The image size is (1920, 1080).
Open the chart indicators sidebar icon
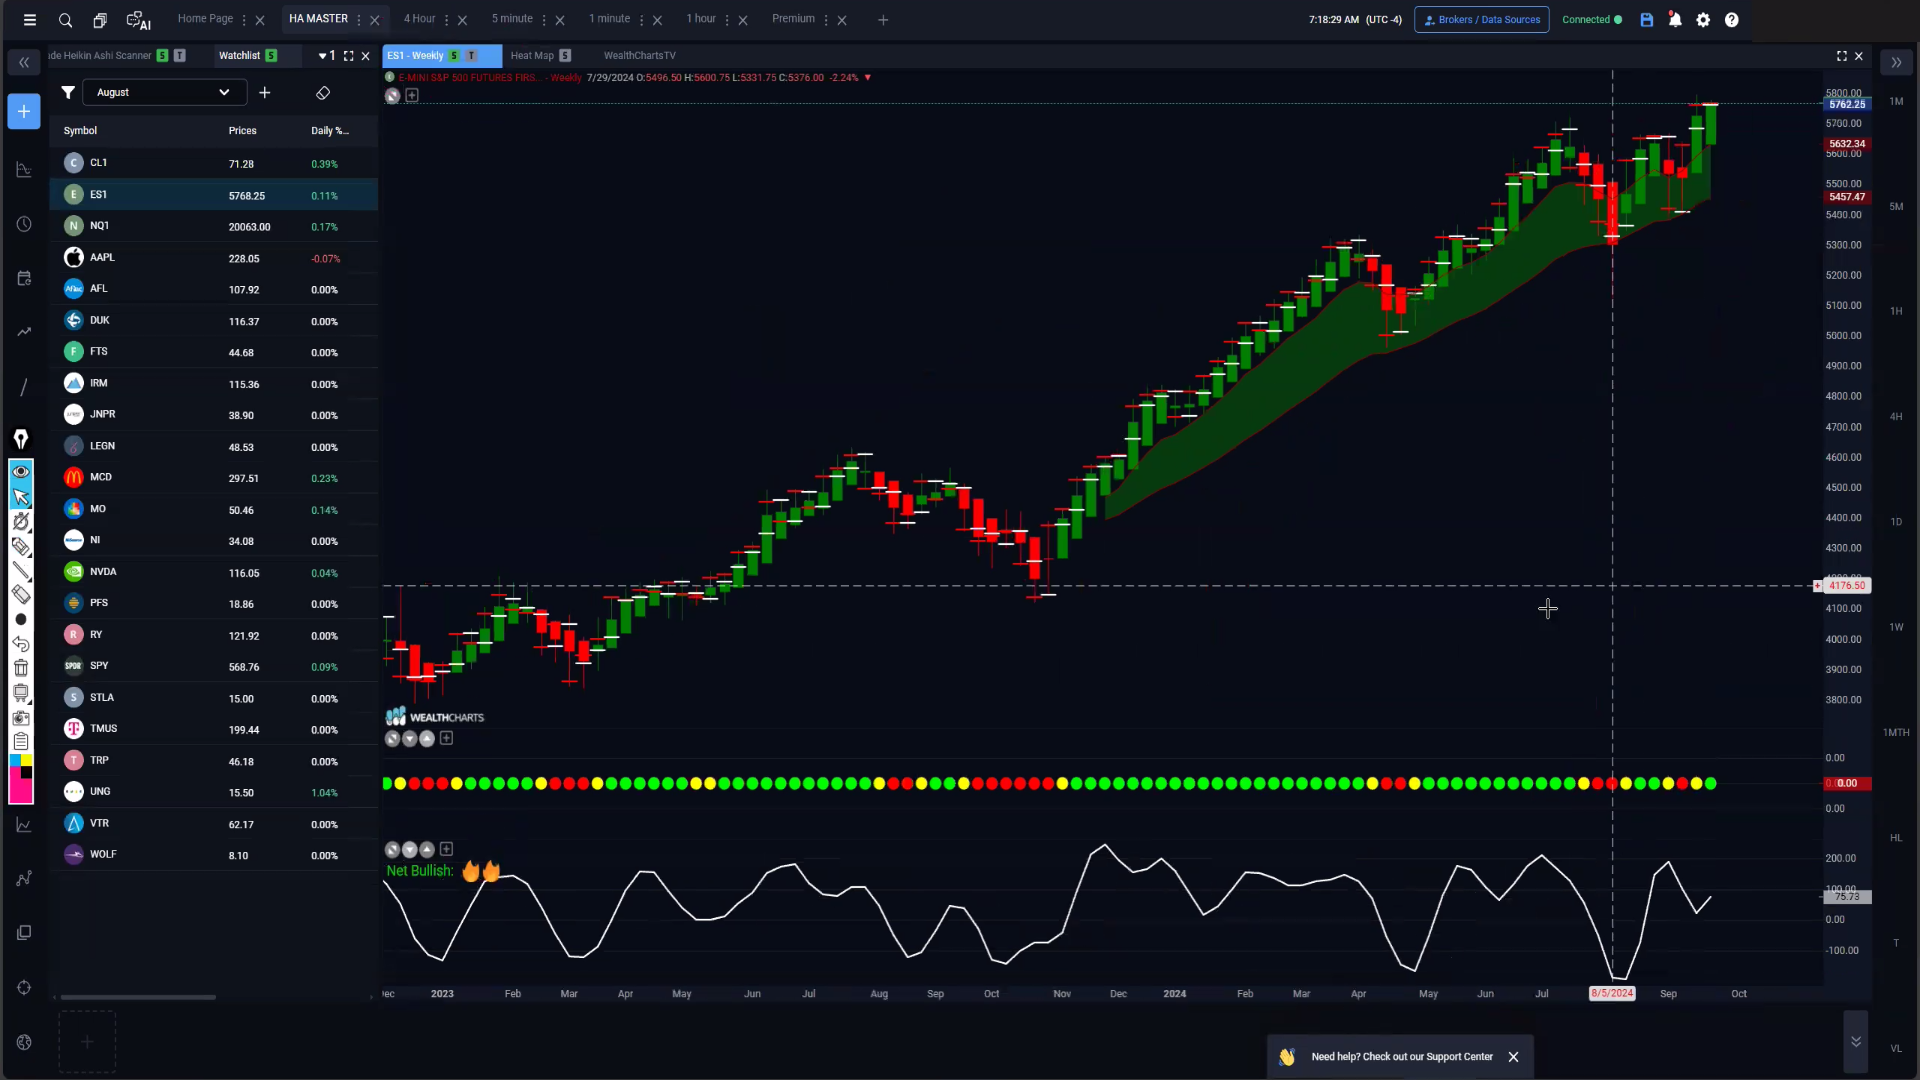24,170
